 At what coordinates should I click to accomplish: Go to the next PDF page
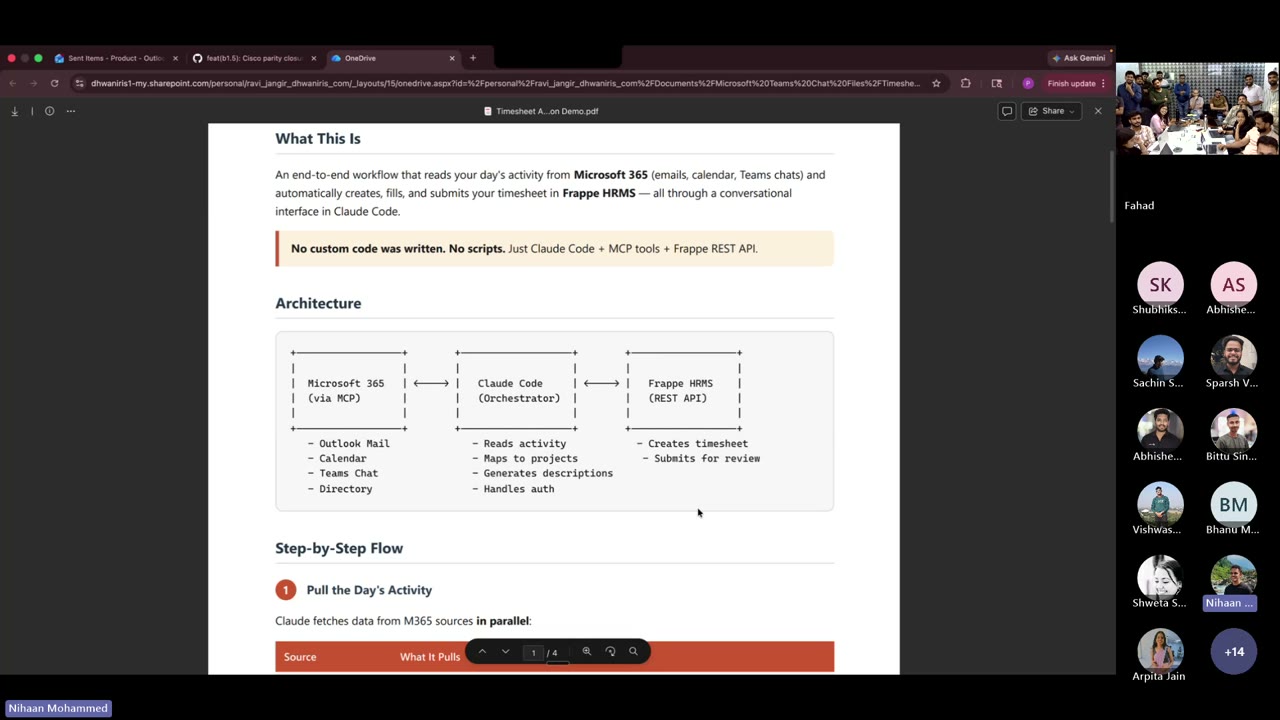point(505,651)
